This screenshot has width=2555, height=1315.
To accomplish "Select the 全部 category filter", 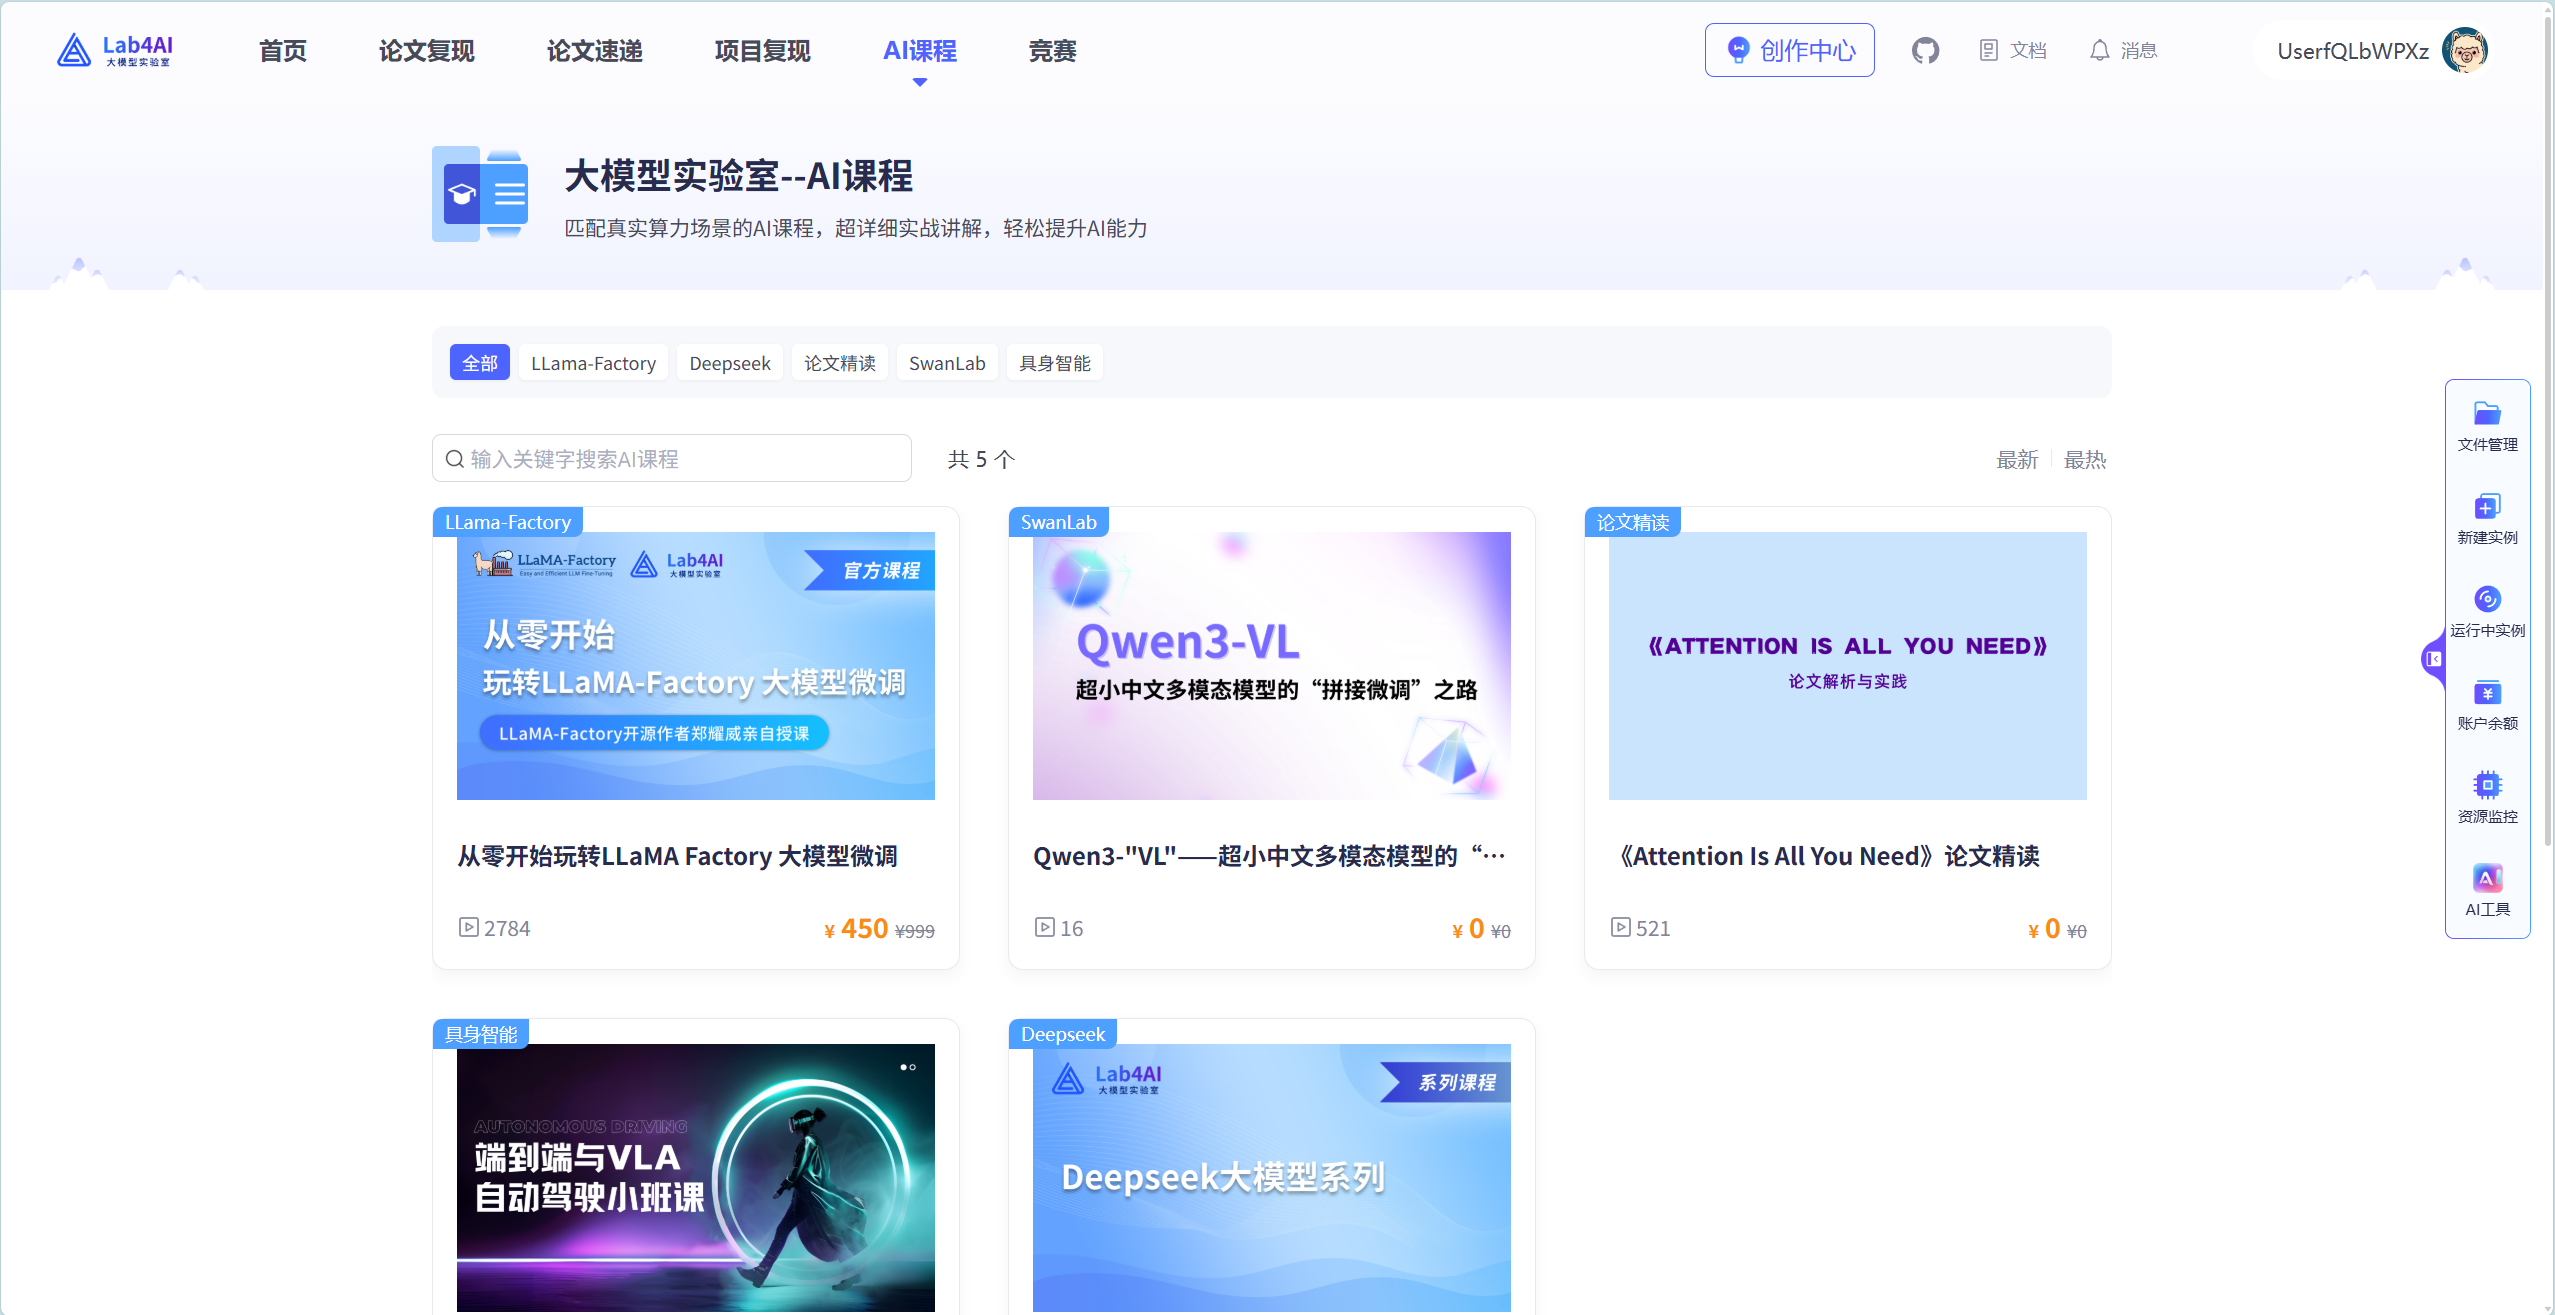I will [480, 363].
